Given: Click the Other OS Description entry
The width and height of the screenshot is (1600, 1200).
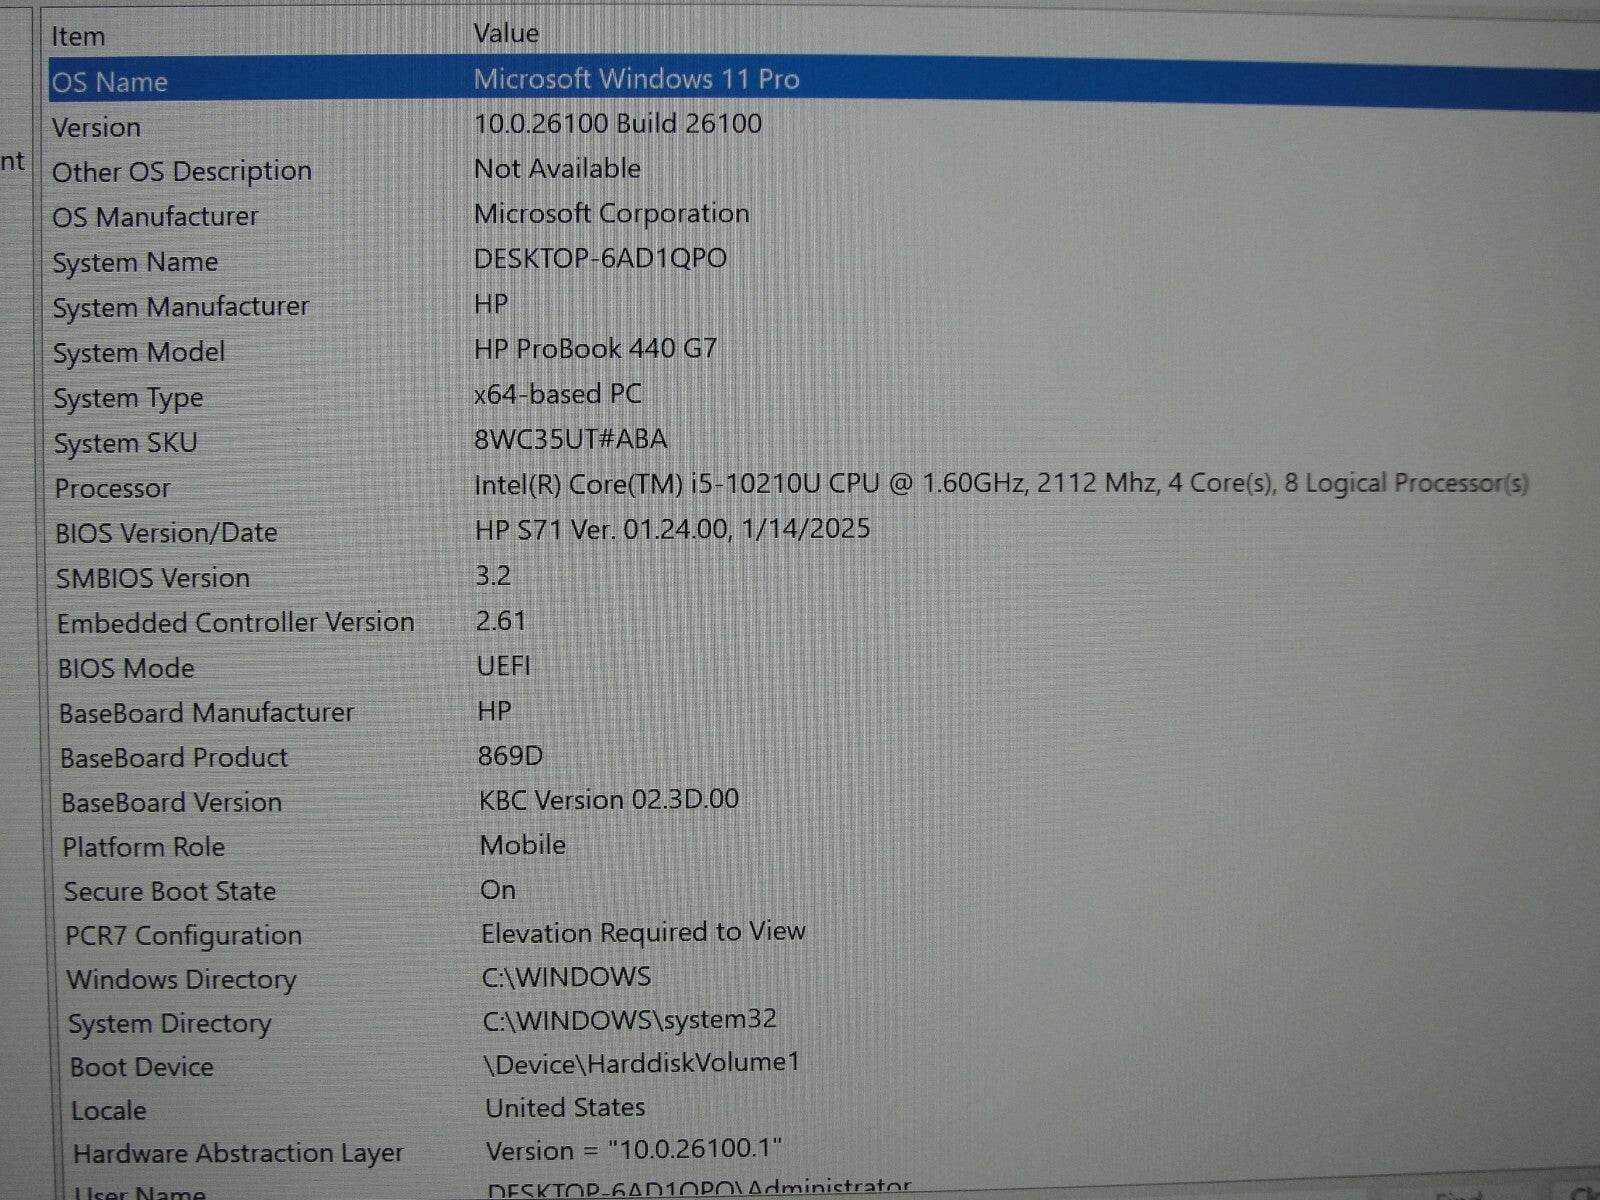Looking at the screenshot, I should [x=182, y=172].
